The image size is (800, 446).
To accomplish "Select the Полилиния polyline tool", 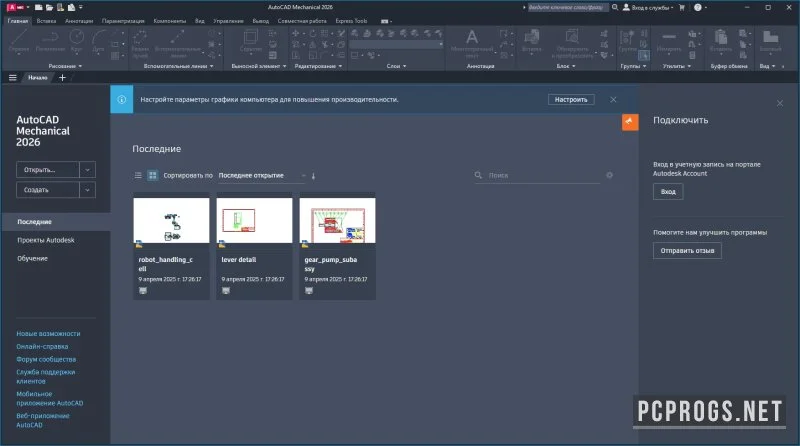I will tap(50, 41).
